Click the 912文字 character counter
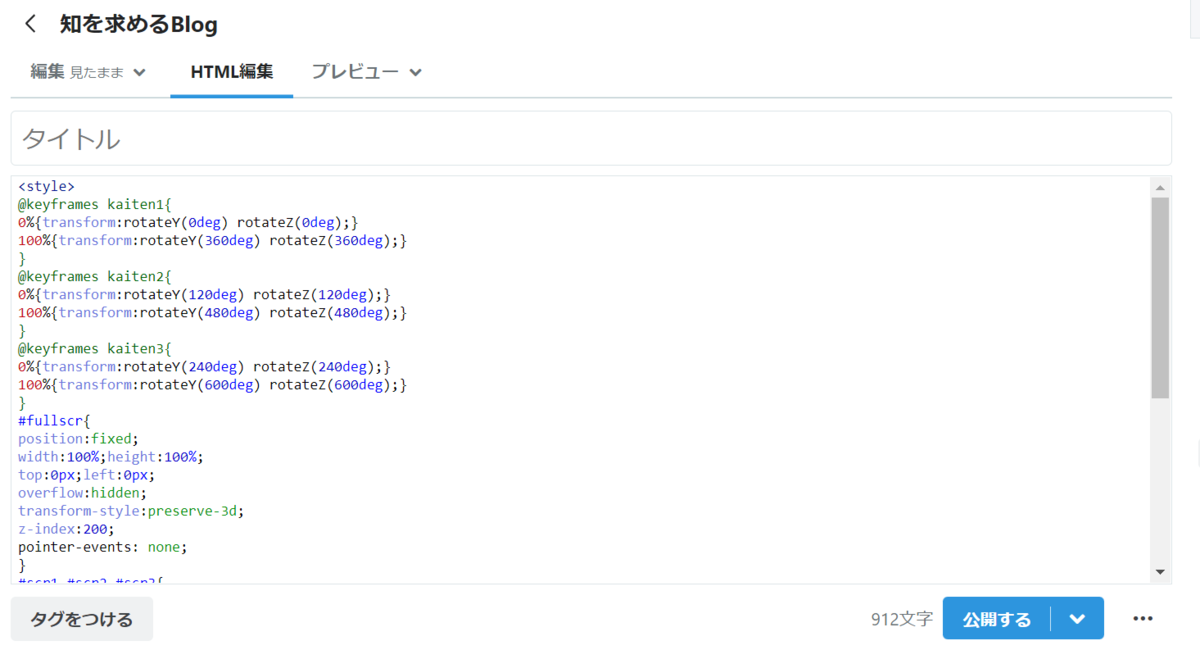This screenshot has width=1200, height=650. pyautogui.click(x=901, y=618)
